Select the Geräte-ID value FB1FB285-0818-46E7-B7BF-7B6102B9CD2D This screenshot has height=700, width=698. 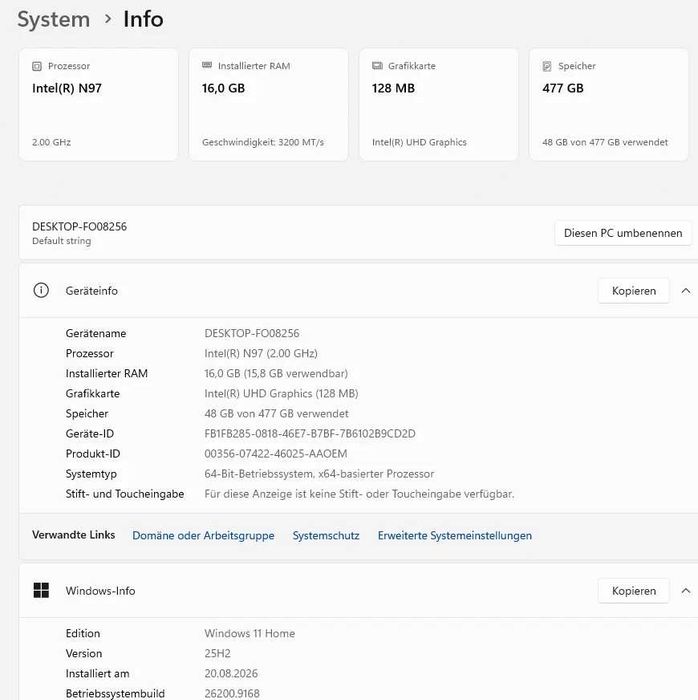click(x=310, y=434)
